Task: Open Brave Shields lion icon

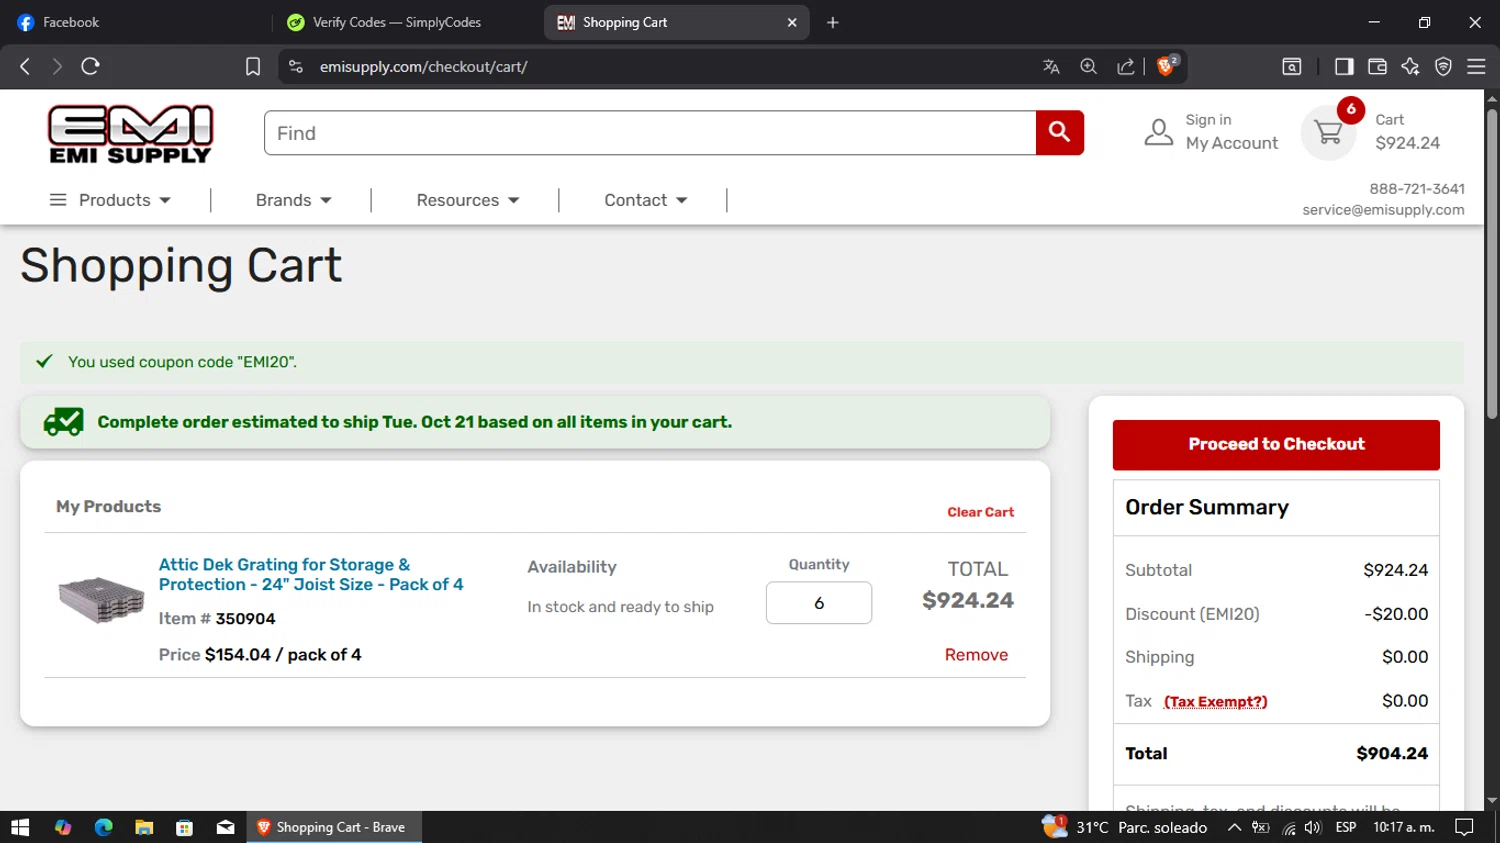Action: click(1166, 66)
